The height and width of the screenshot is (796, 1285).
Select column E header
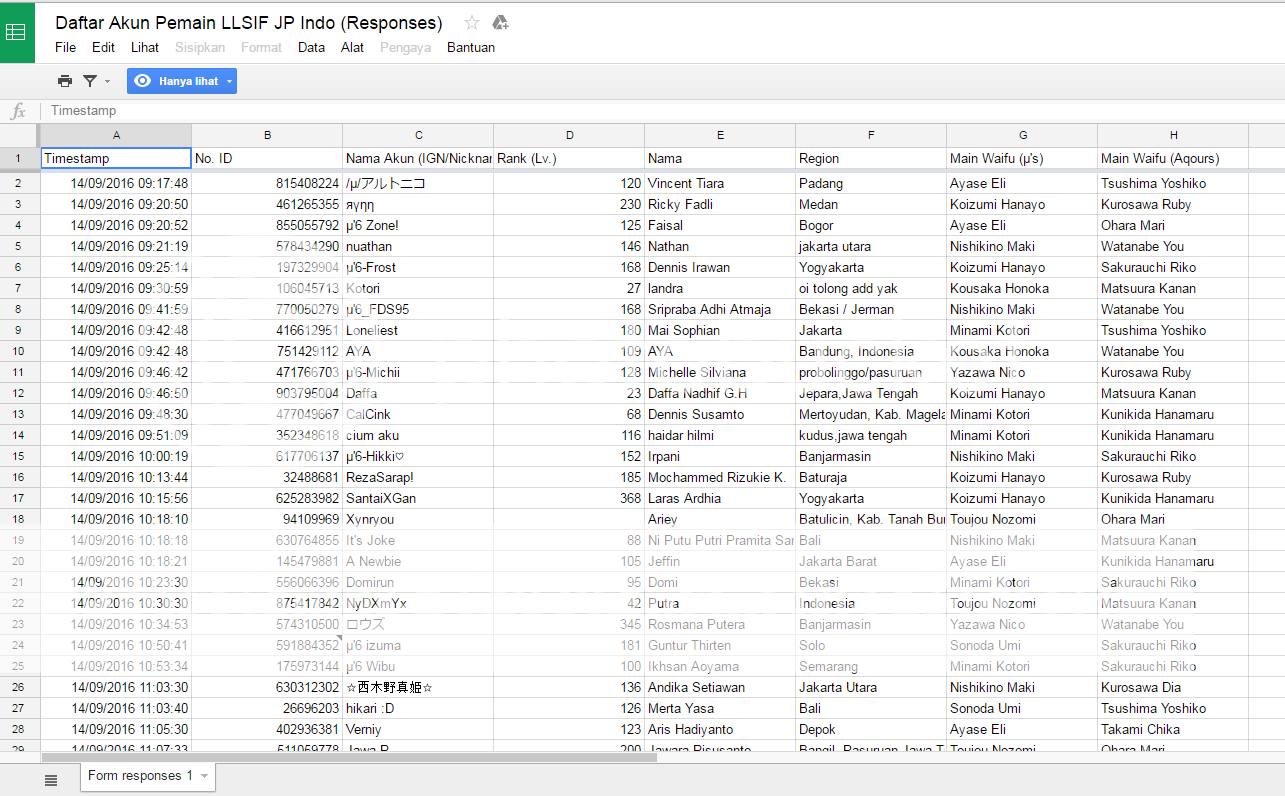tap(720, 135)
